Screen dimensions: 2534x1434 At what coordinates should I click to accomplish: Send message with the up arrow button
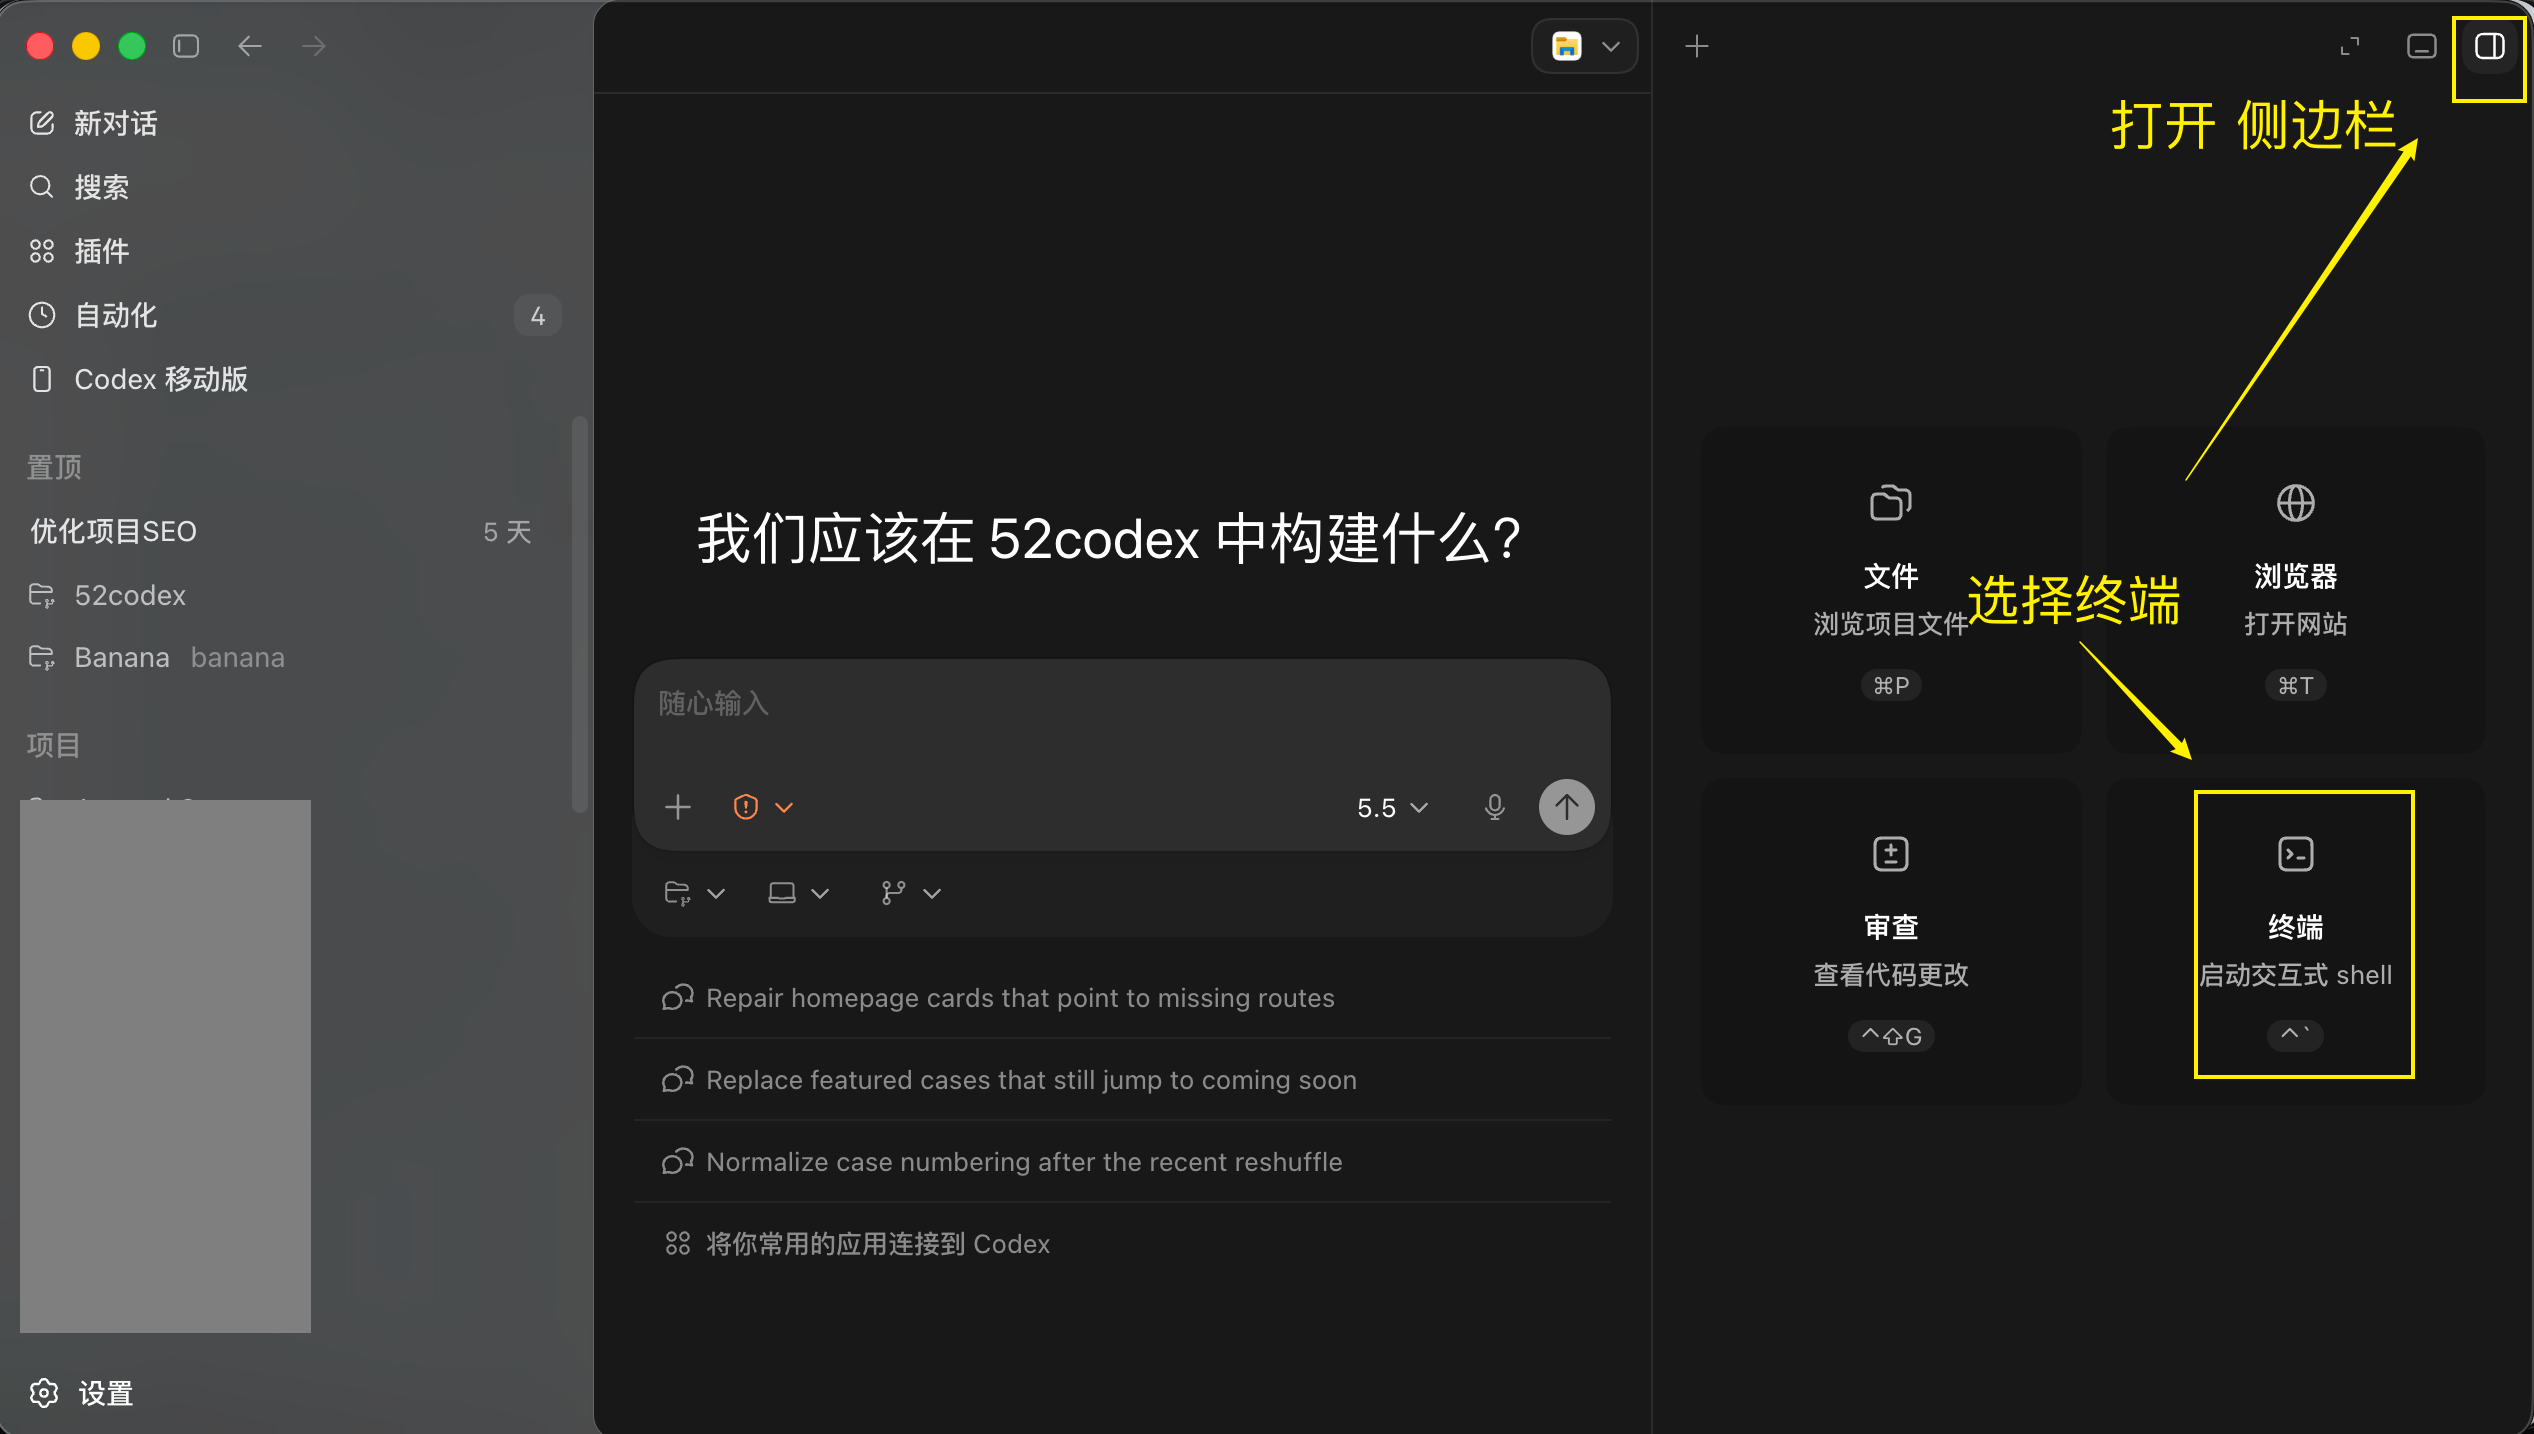[x=1566, y=807]
